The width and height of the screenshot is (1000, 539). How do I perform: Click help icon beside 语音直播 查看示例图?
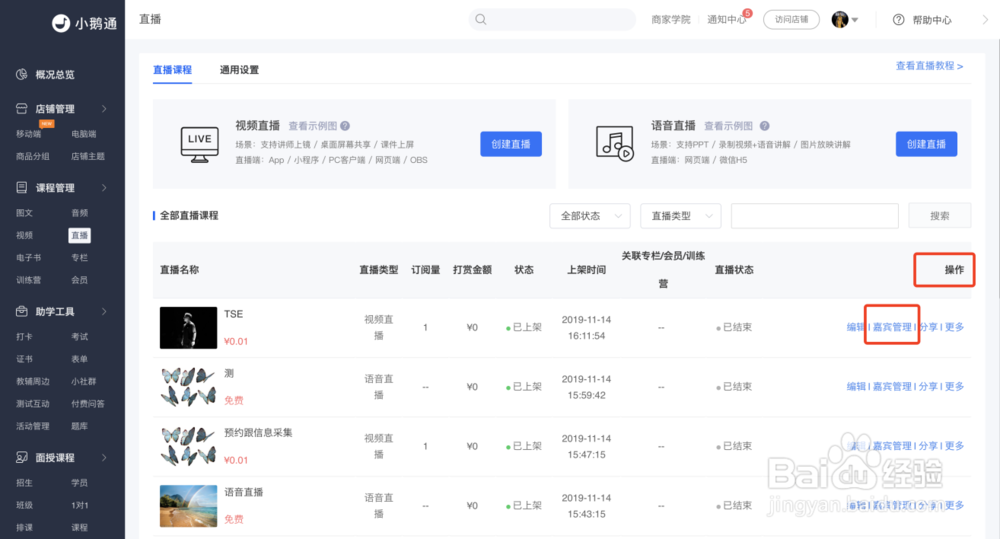point(765,126)
